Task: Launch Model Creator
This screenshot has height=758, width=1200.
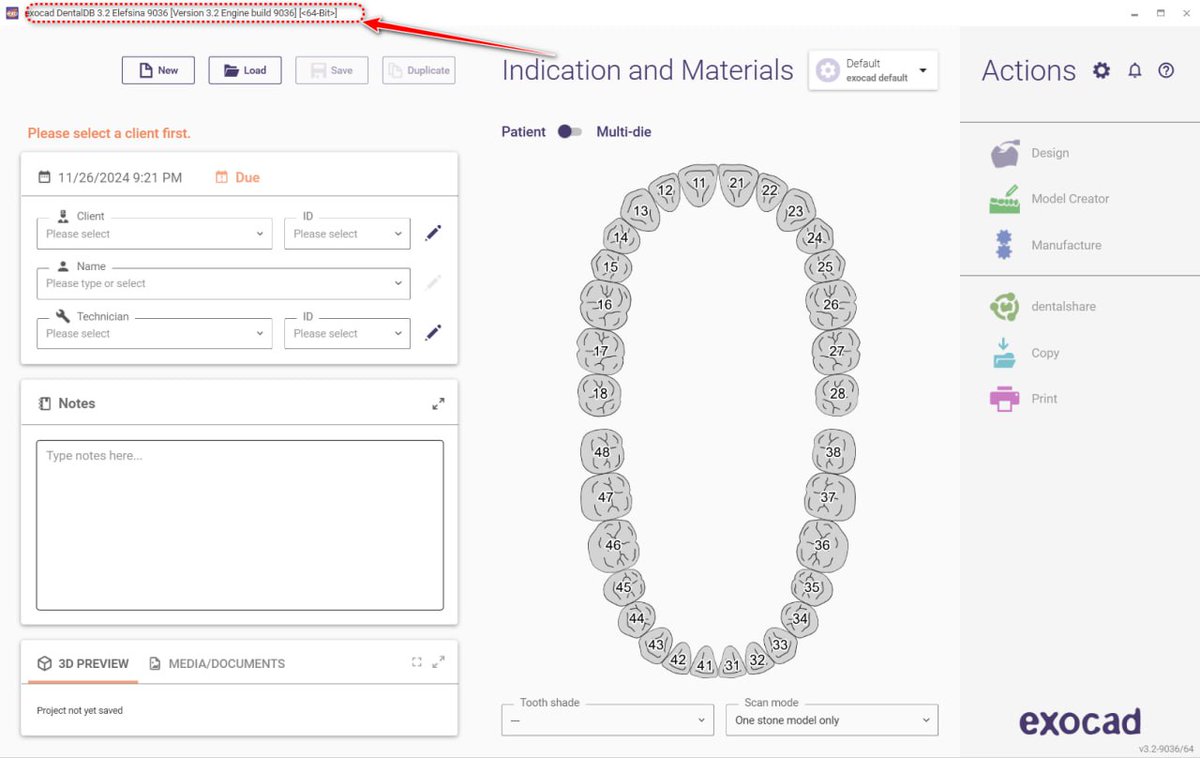Action: tap(1070, 198)
